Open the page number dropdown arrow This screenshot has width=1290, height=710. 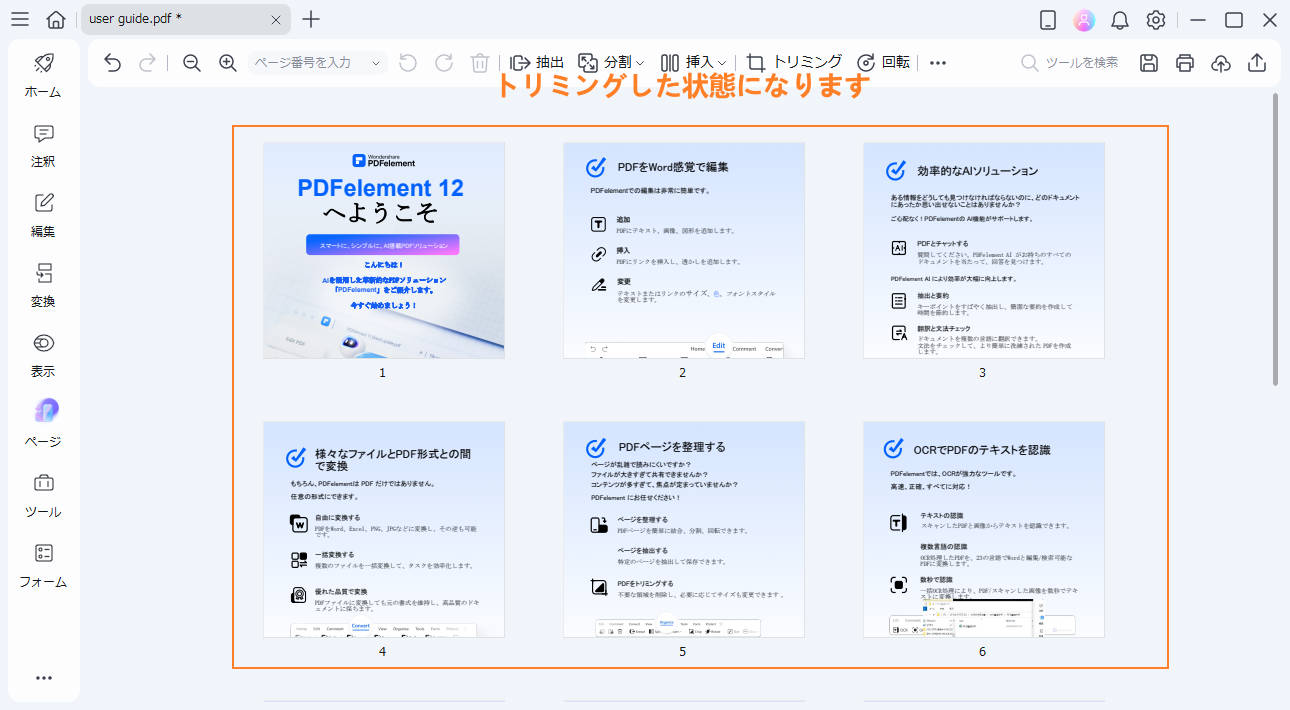click(376, 63)
